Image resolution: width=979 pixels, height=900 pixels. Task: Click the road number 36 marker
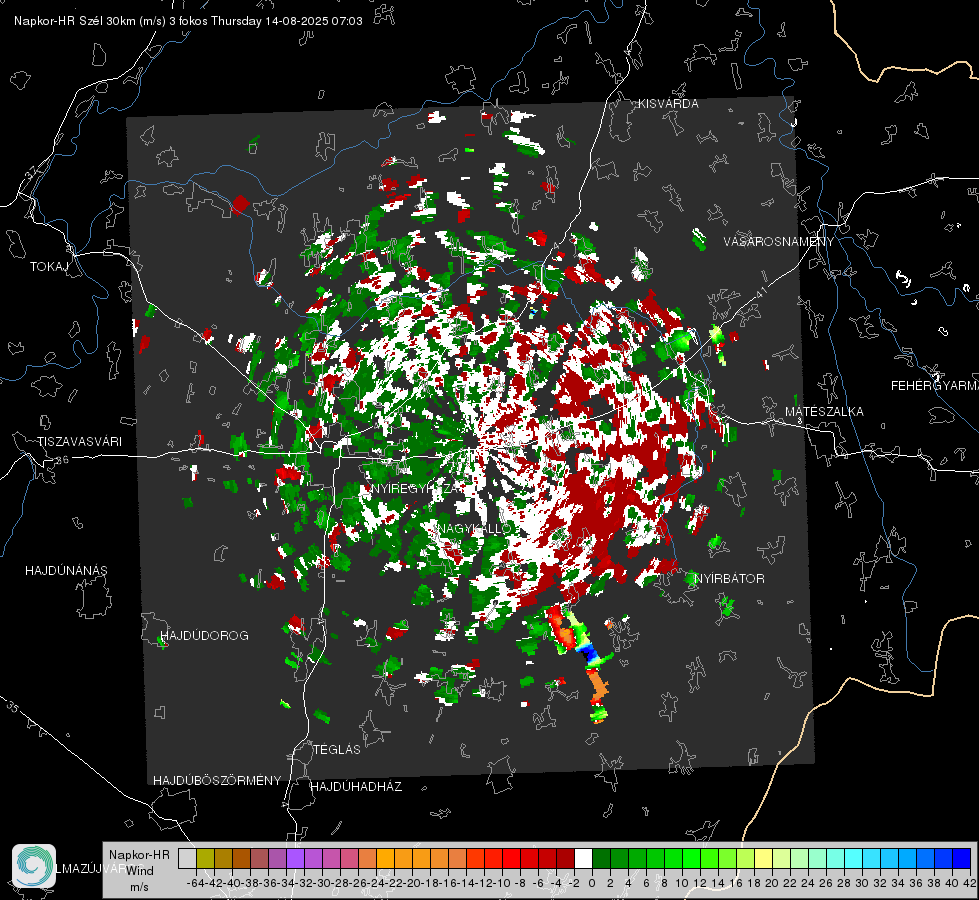62,460
